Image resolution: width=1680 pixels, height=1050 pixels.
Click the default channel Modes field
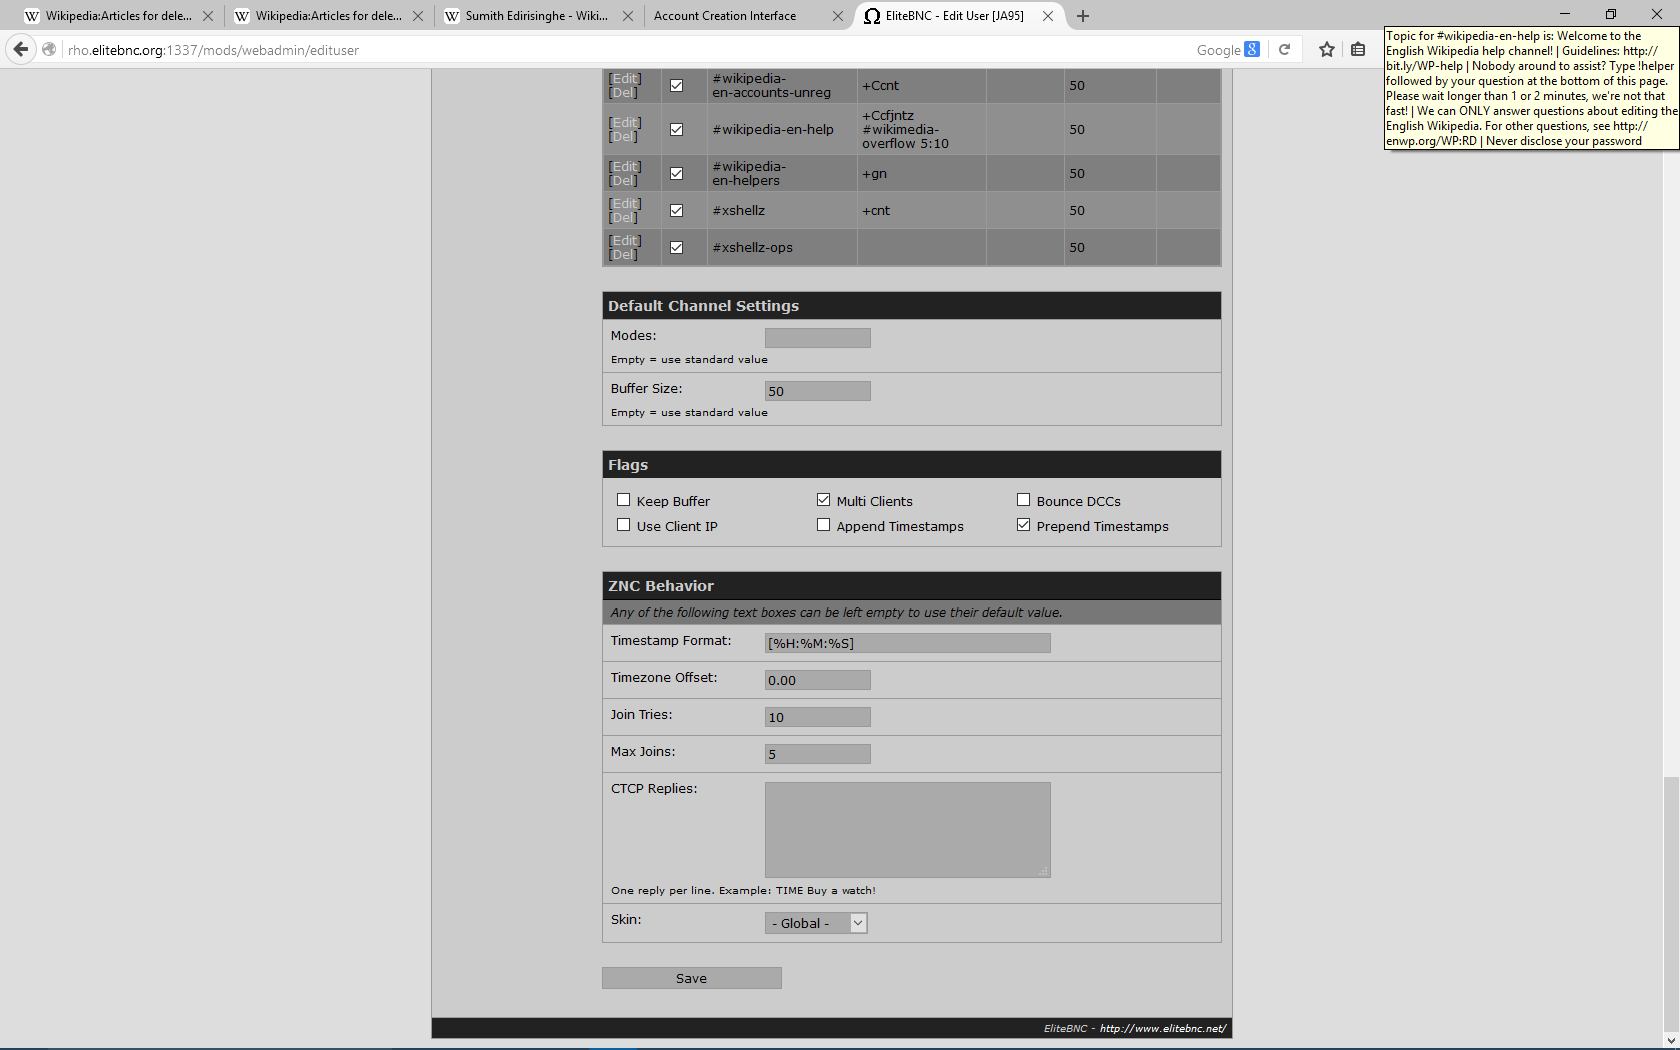(818, 338)
